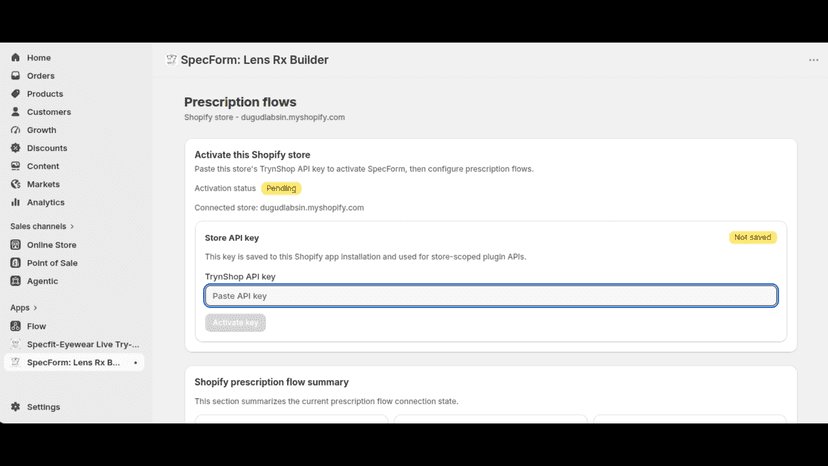Screen dimensions: 828x466
Task: Click the Online Store icon
Action: pos(15,245)
